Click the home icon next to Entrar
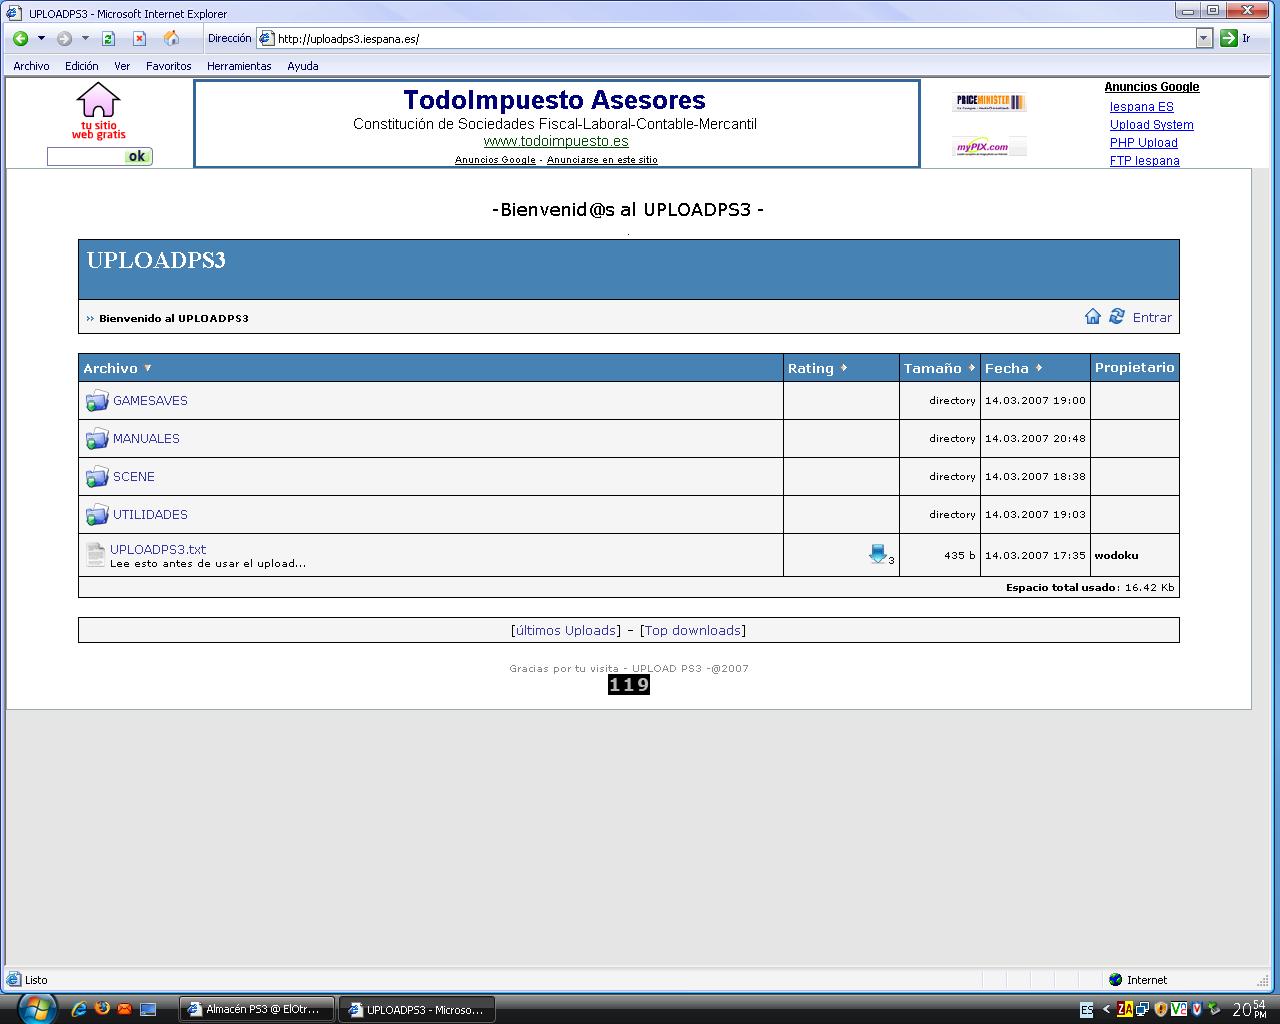The width and height of the screenshot is (1280, 1024). pos(1093,317)
